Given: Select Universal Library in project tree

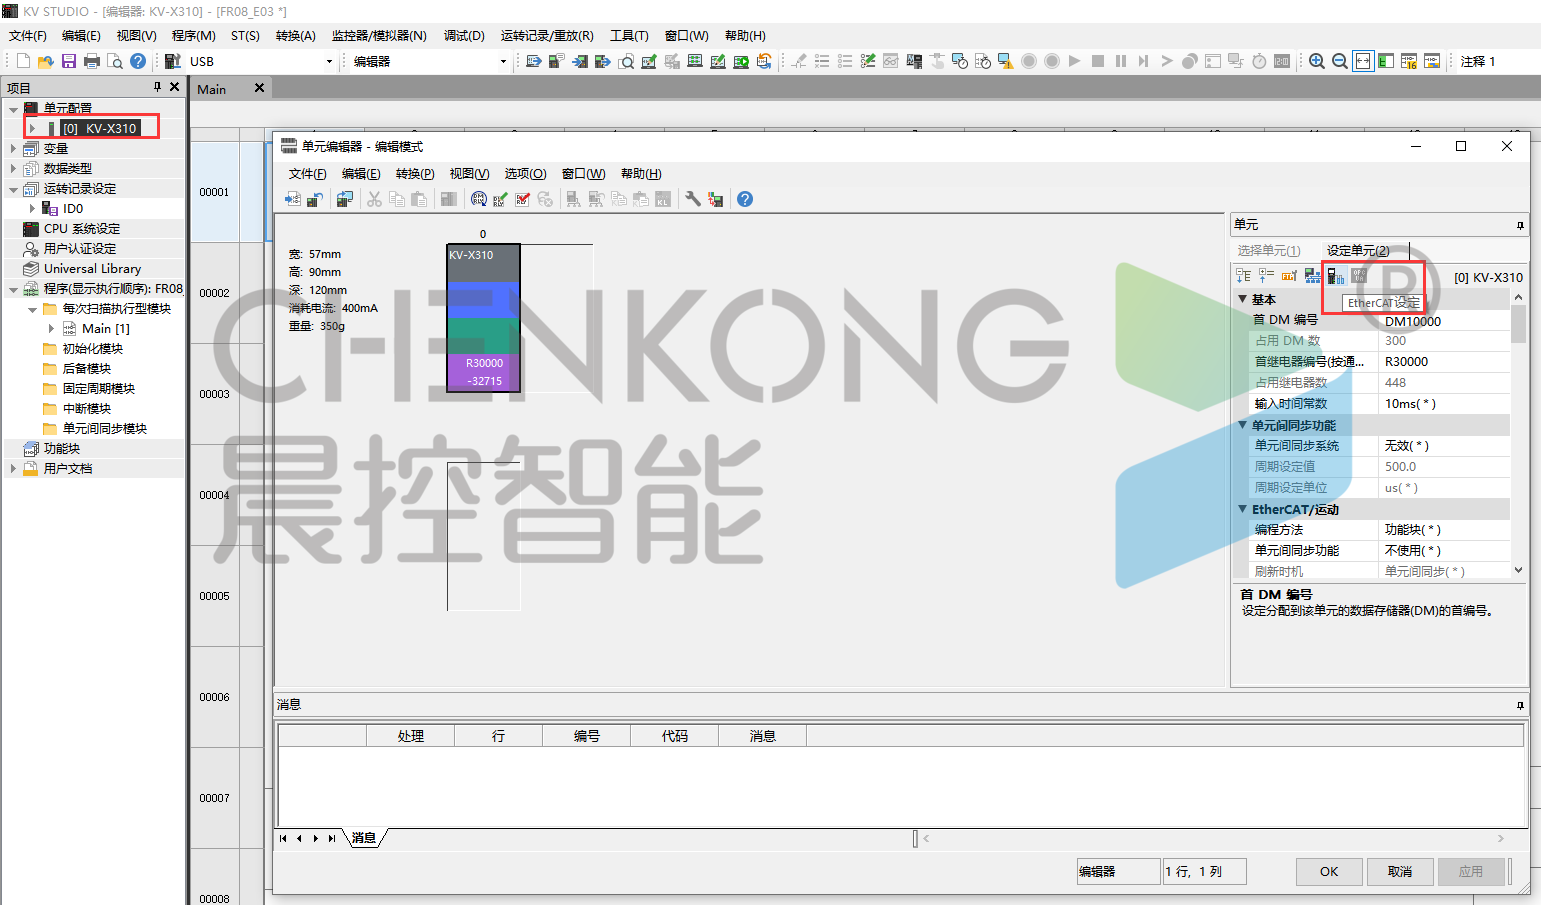Looking at the screenshot, I should (92, 268).
